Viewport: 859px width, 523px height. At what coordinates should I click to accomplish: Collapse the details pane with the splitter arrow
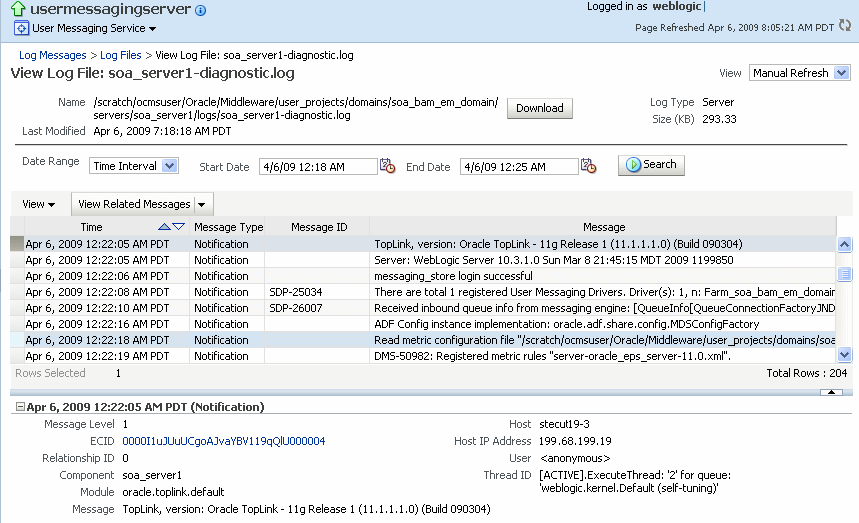[831, 392]
